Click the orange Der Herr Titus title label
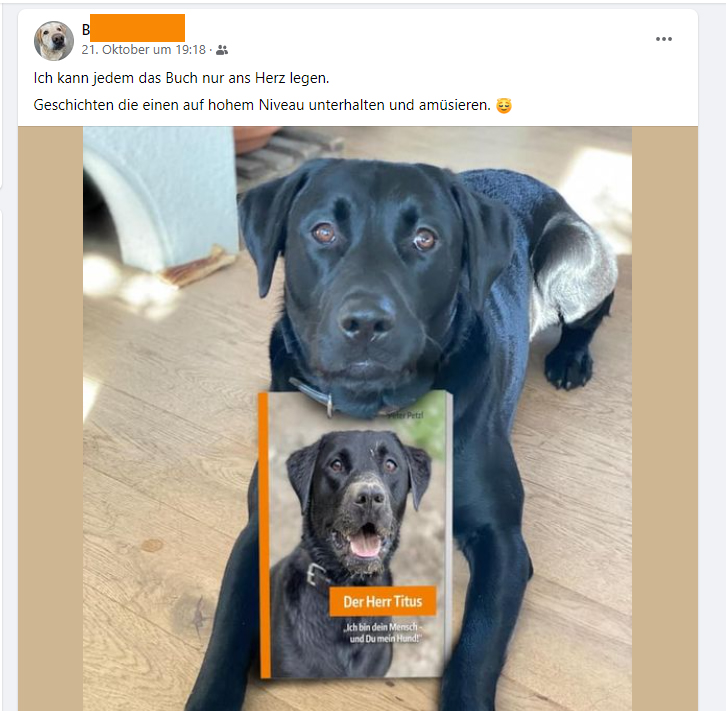The image size is (726, 711). point(382,601)
